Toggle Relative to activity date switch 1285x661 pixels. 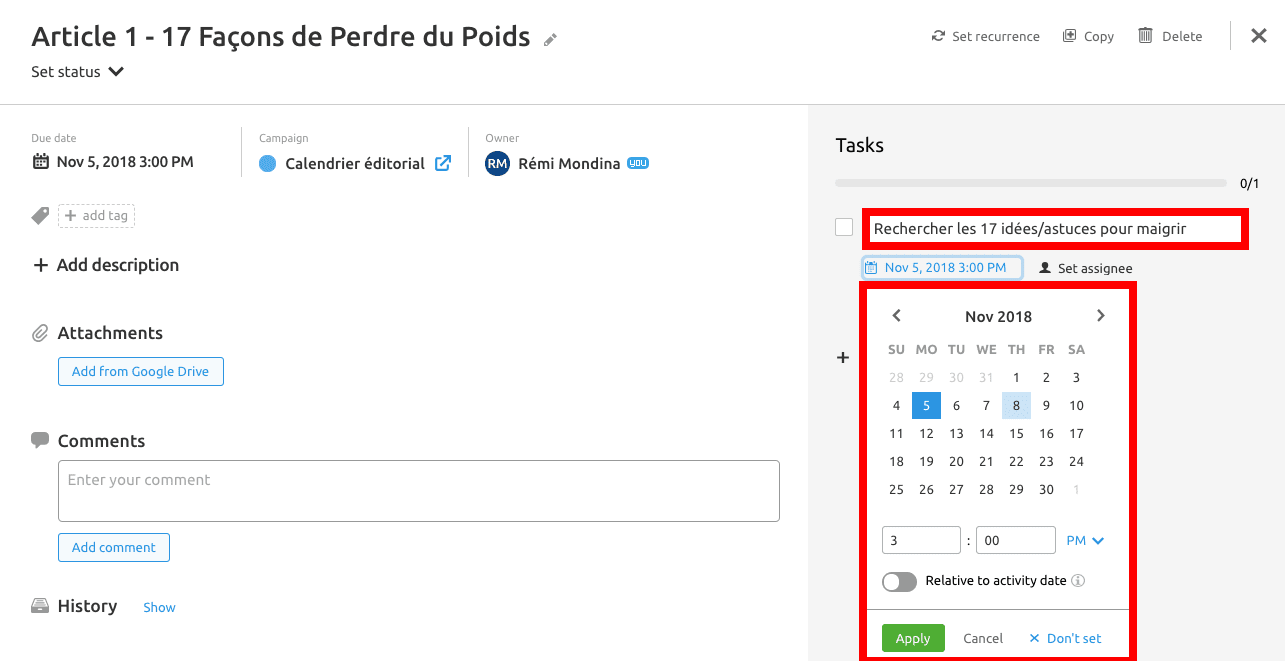click(x=899, y=582)
